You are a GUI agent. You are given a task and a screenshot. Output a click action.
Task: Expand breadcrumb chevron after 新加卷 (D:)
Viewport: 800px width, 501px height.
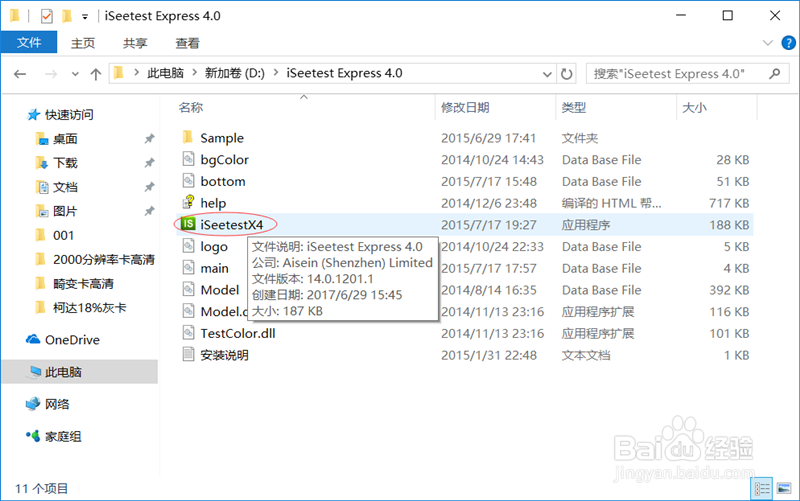276,73
